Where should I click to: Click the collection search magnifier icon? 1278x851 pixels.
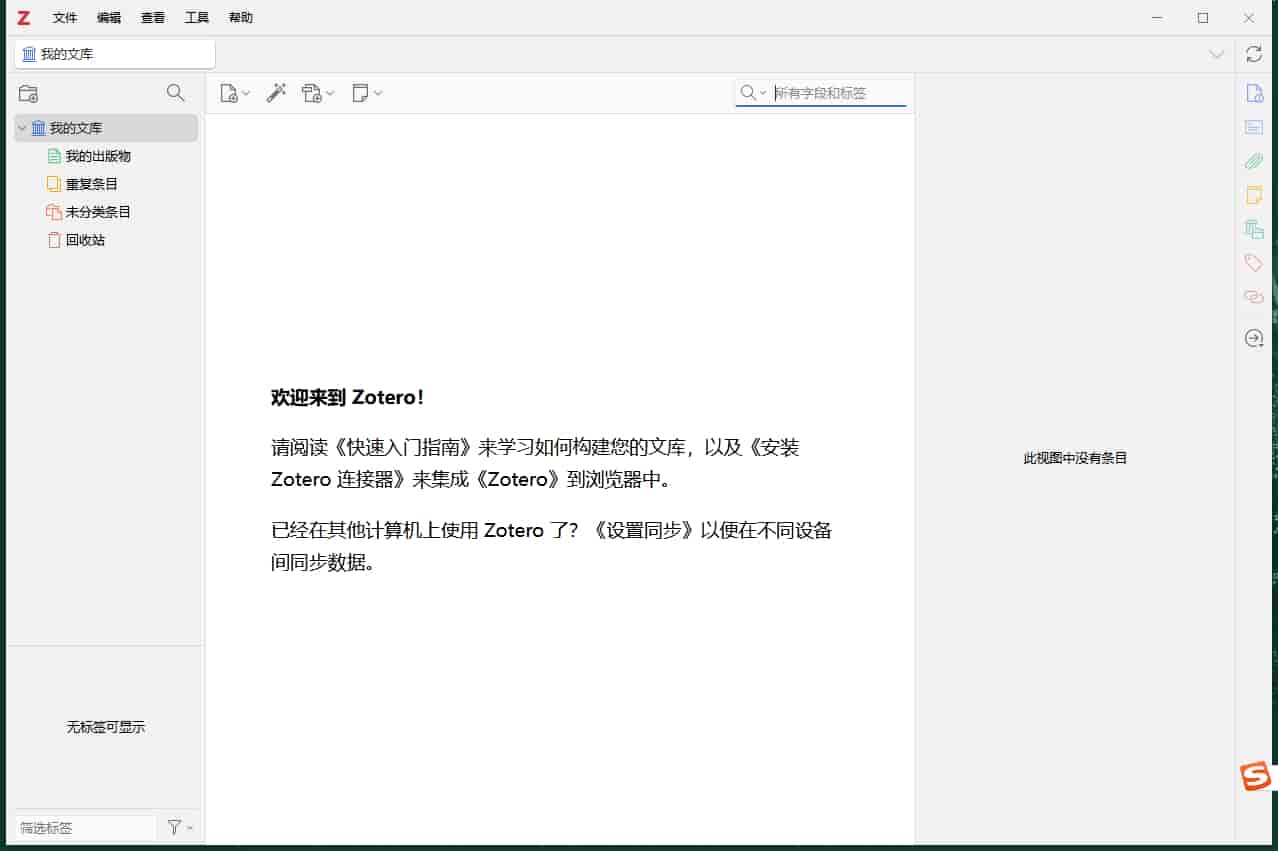pyautogui.click(x=176, y=92)
